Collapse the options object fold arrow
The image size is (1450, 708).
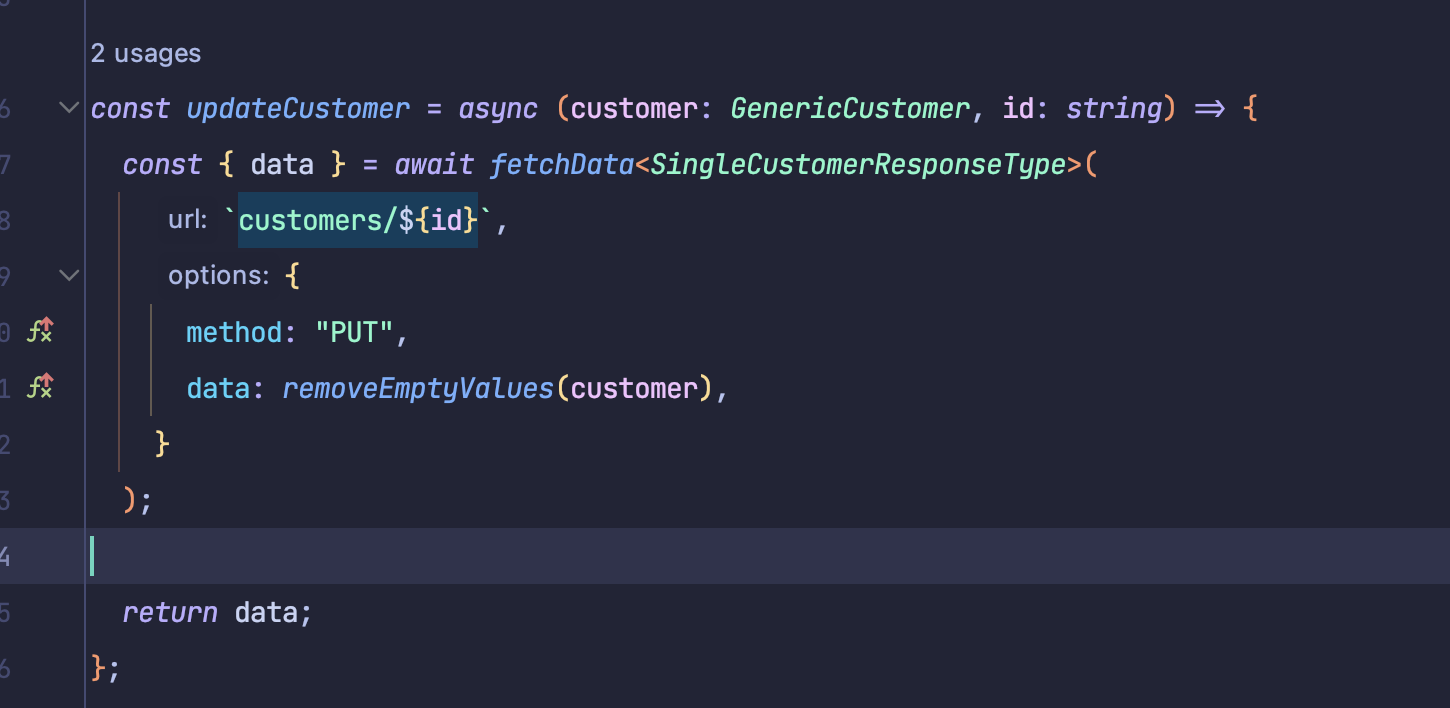[x=68, y=275]
